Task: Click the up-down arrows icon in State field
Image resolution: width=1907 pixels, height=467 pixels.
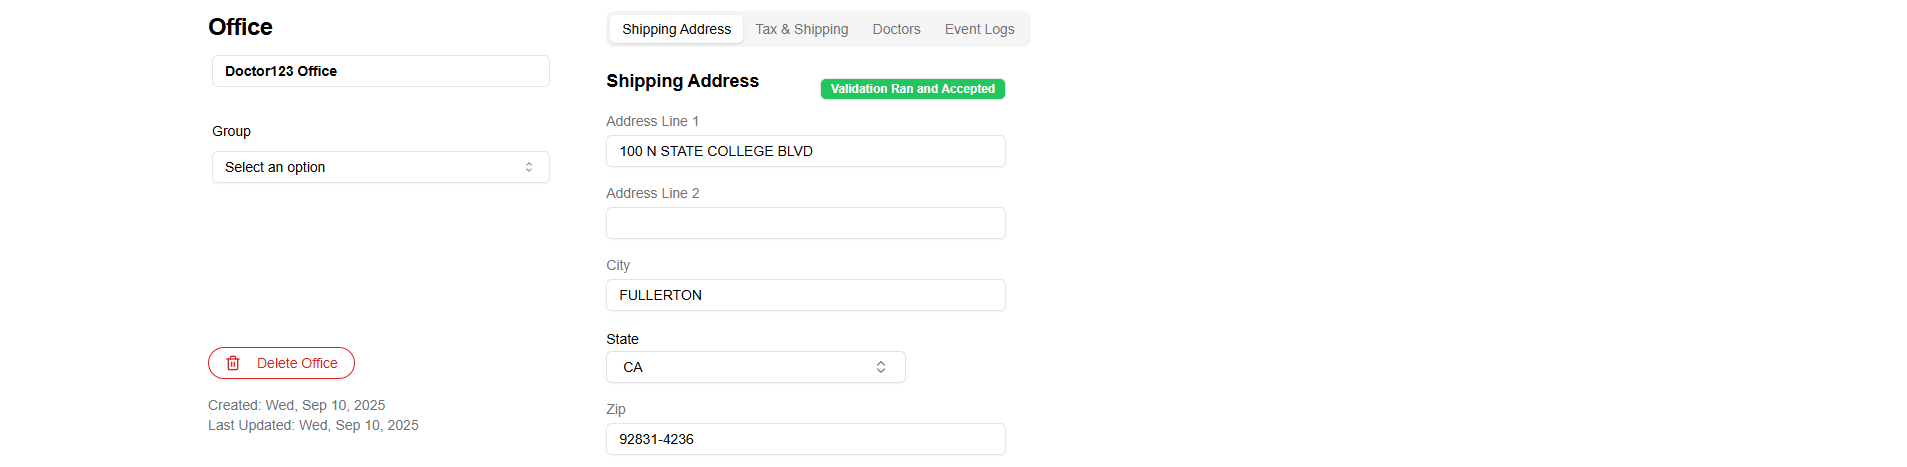Action: tap(881, 367)
